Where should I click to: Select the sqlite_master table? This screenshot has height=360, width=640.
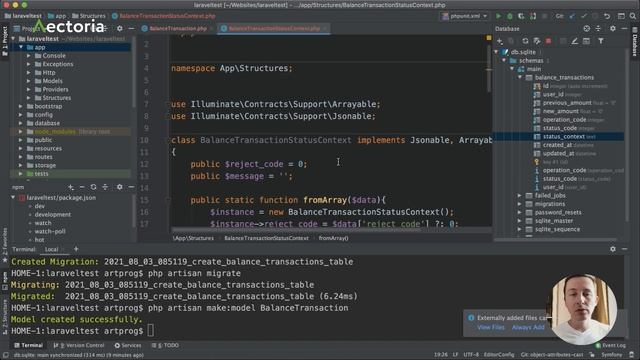[554, 221]
